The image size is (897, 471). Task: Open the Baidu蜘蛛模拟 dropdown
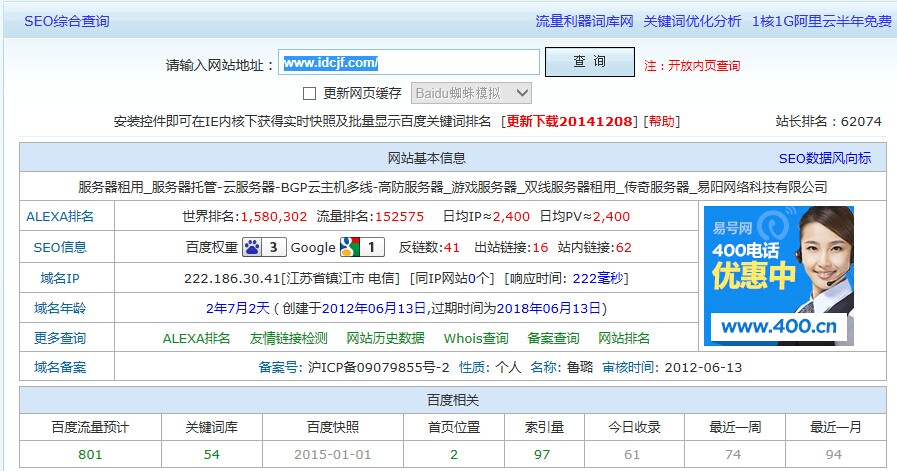pyautogui.click(x=471, y=93)
